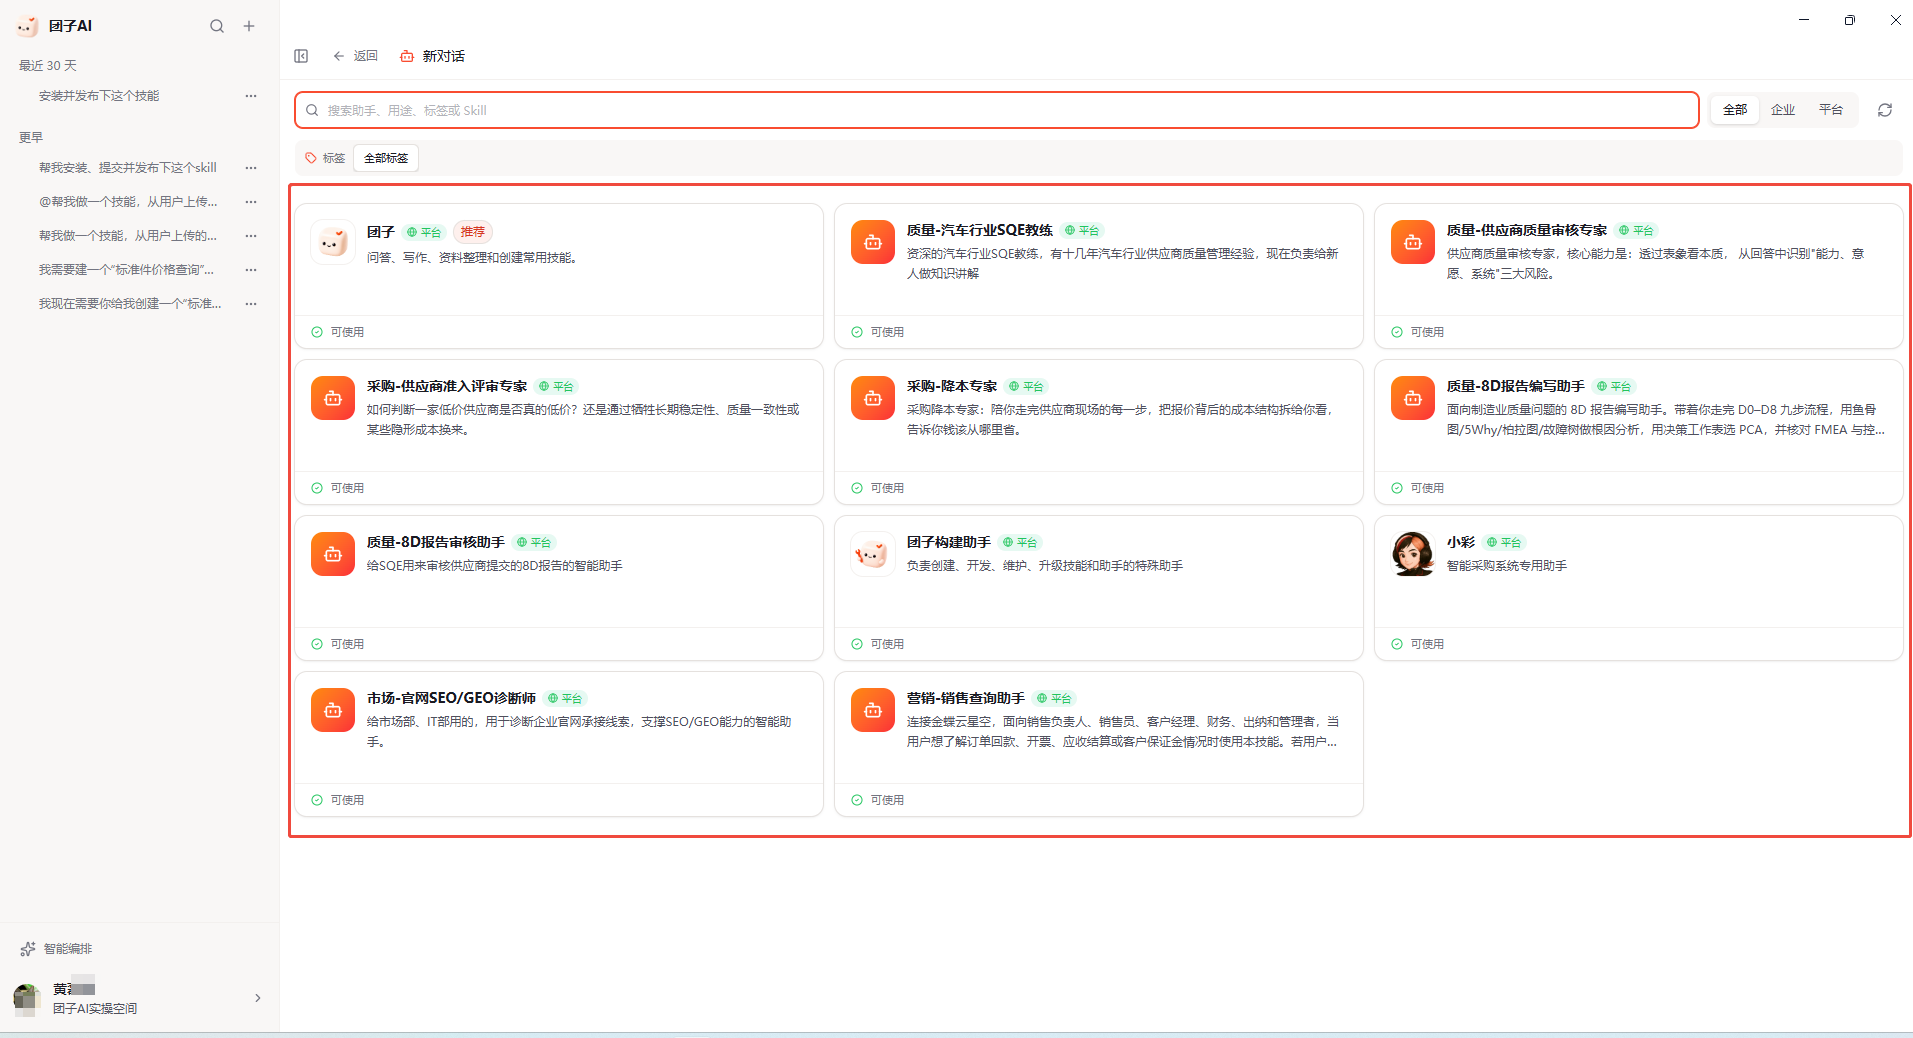Open the chat 安装并发布下这个技能
This screenshot has width=1913, height=1038.
[x=99, y=96]
